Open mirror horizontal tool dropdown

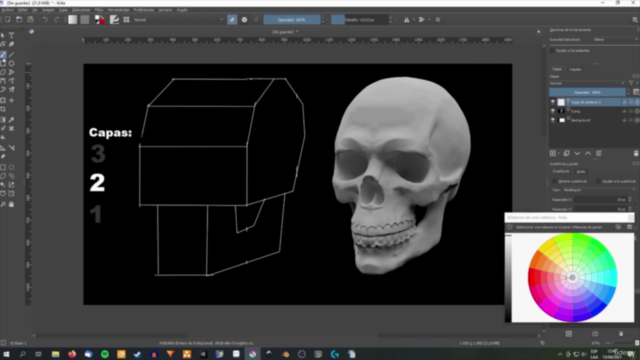coord(413,20)
